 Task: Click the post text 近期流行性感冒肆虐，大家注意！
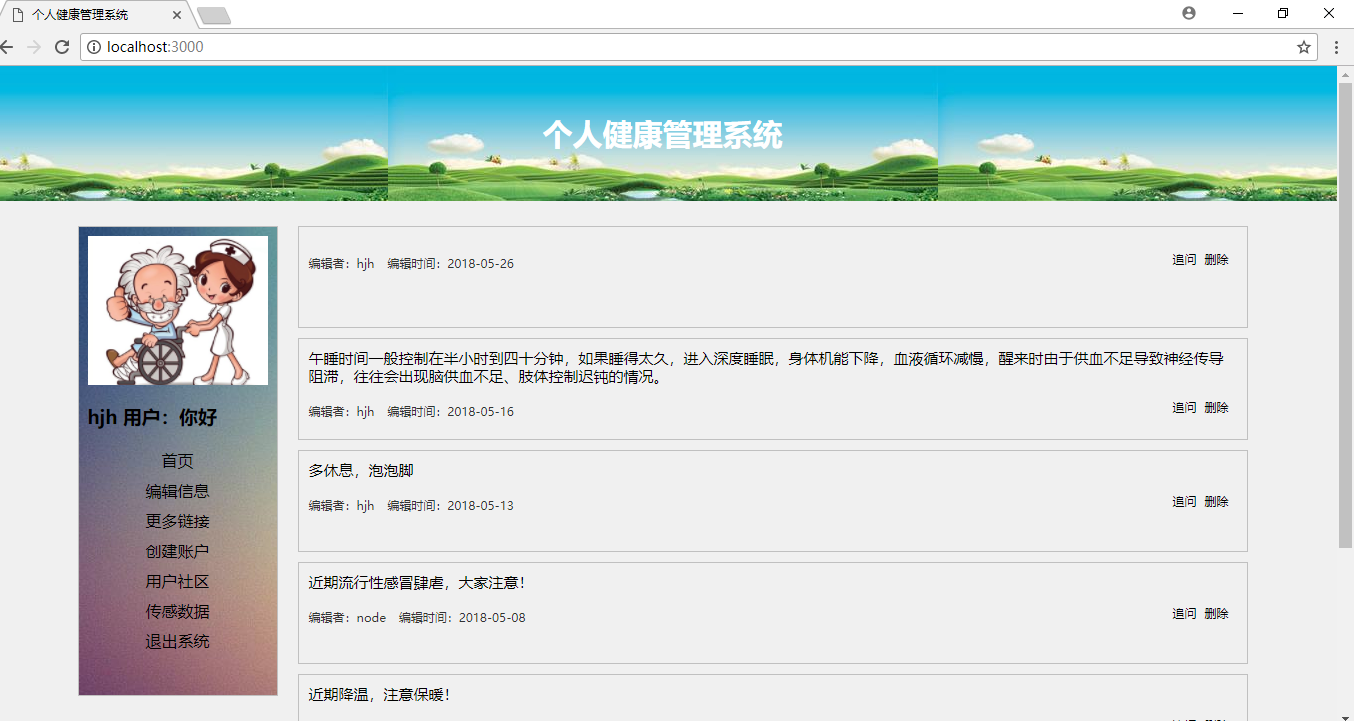coord(418,583)
